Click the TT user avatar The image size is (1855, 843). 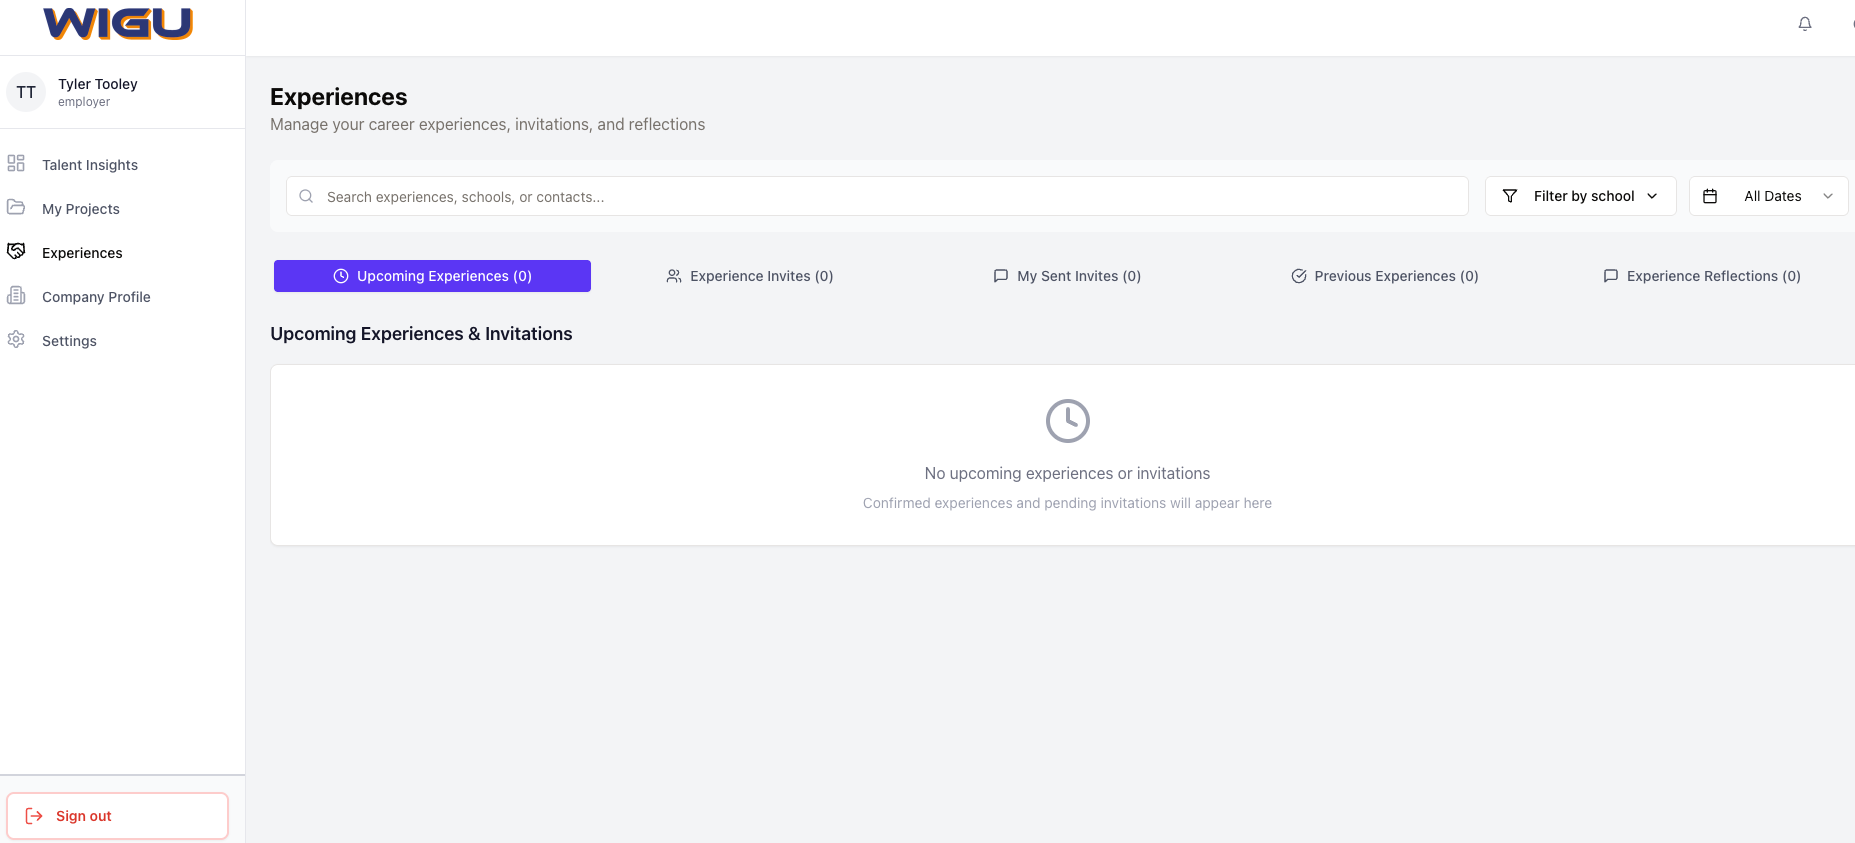26,92
